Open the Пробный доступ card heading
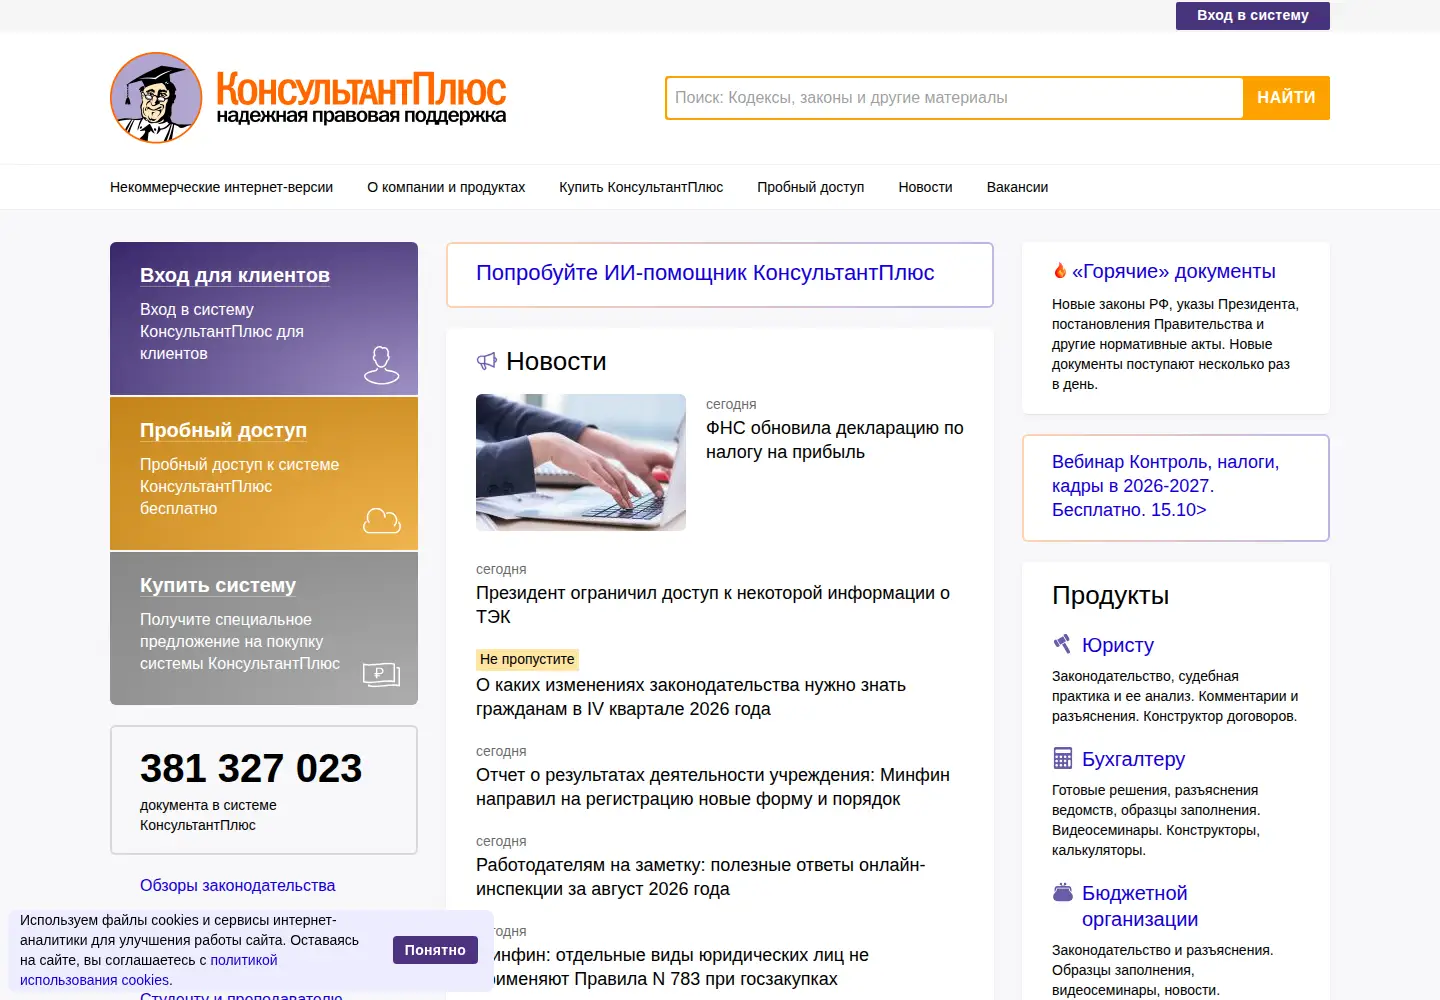The width and height of the screenshot is (1440, 1000). 223,430
